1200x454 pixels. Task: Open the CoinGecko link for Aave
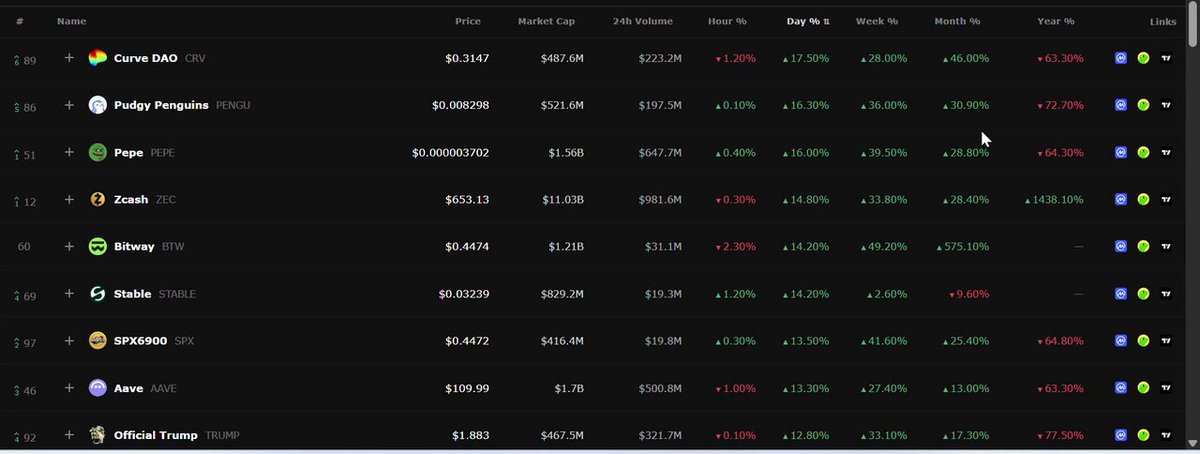(x=1143, y=388)
